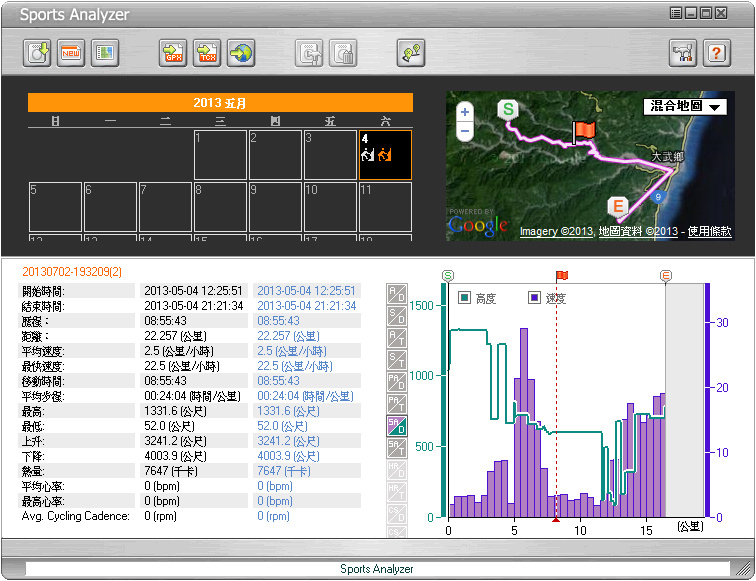Open the settings tools icon

click(683, 53)
